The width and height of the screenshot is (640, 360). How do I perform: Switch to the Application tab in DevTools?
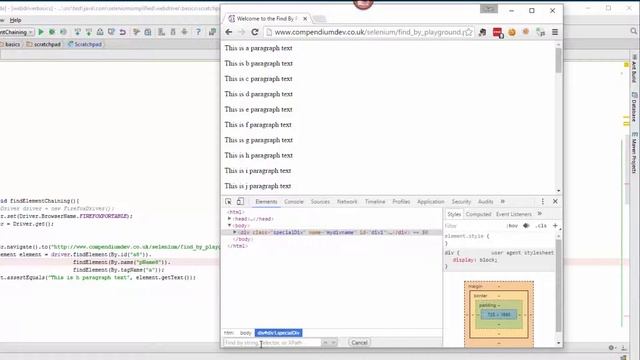coord(431,202)
